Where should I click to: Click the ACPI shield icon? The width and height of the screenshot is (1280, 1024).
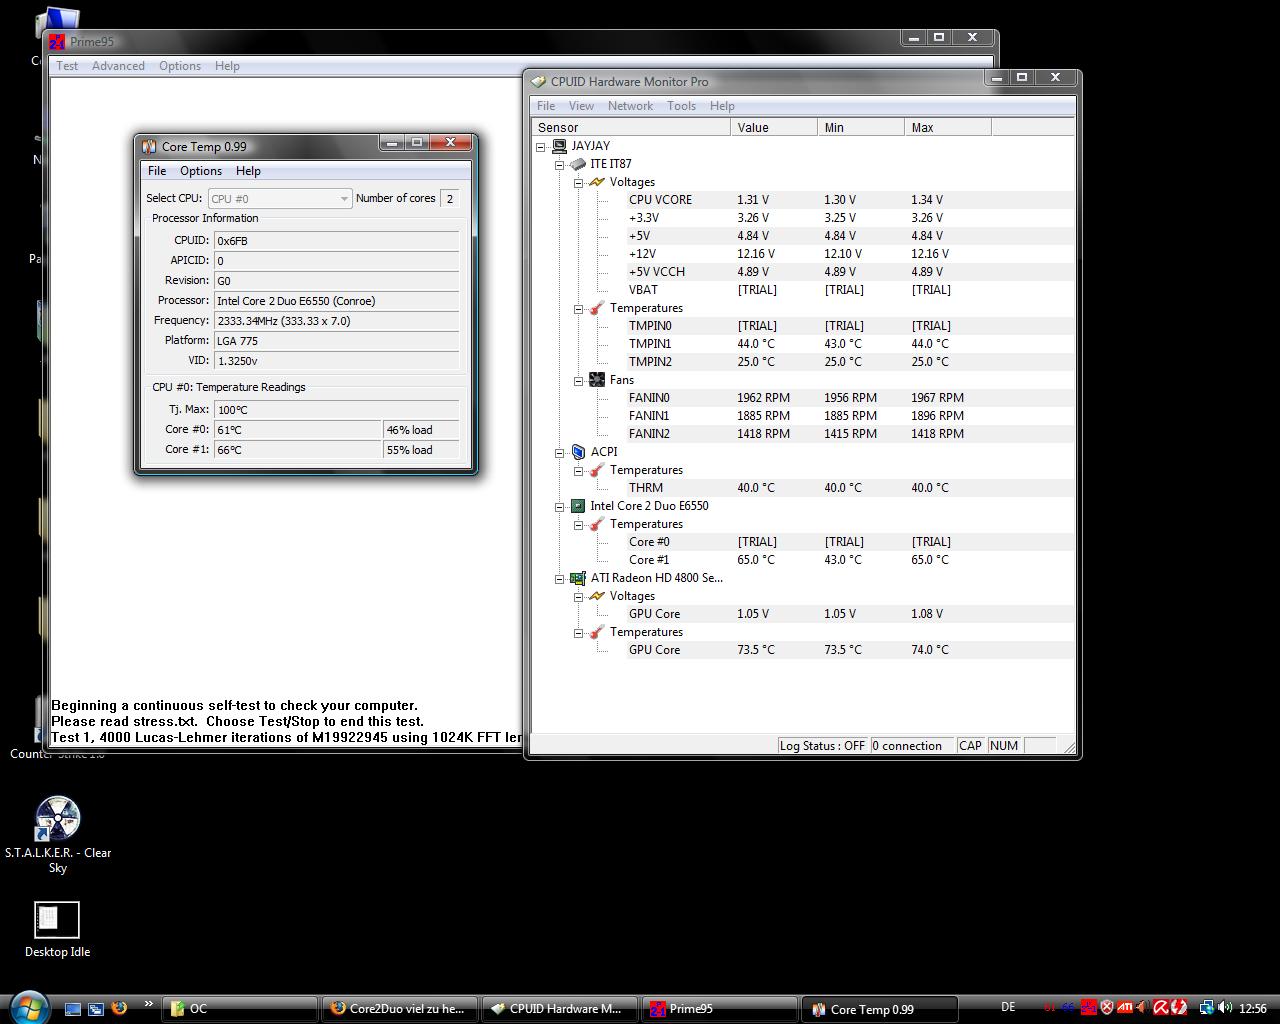pos(578,452)
